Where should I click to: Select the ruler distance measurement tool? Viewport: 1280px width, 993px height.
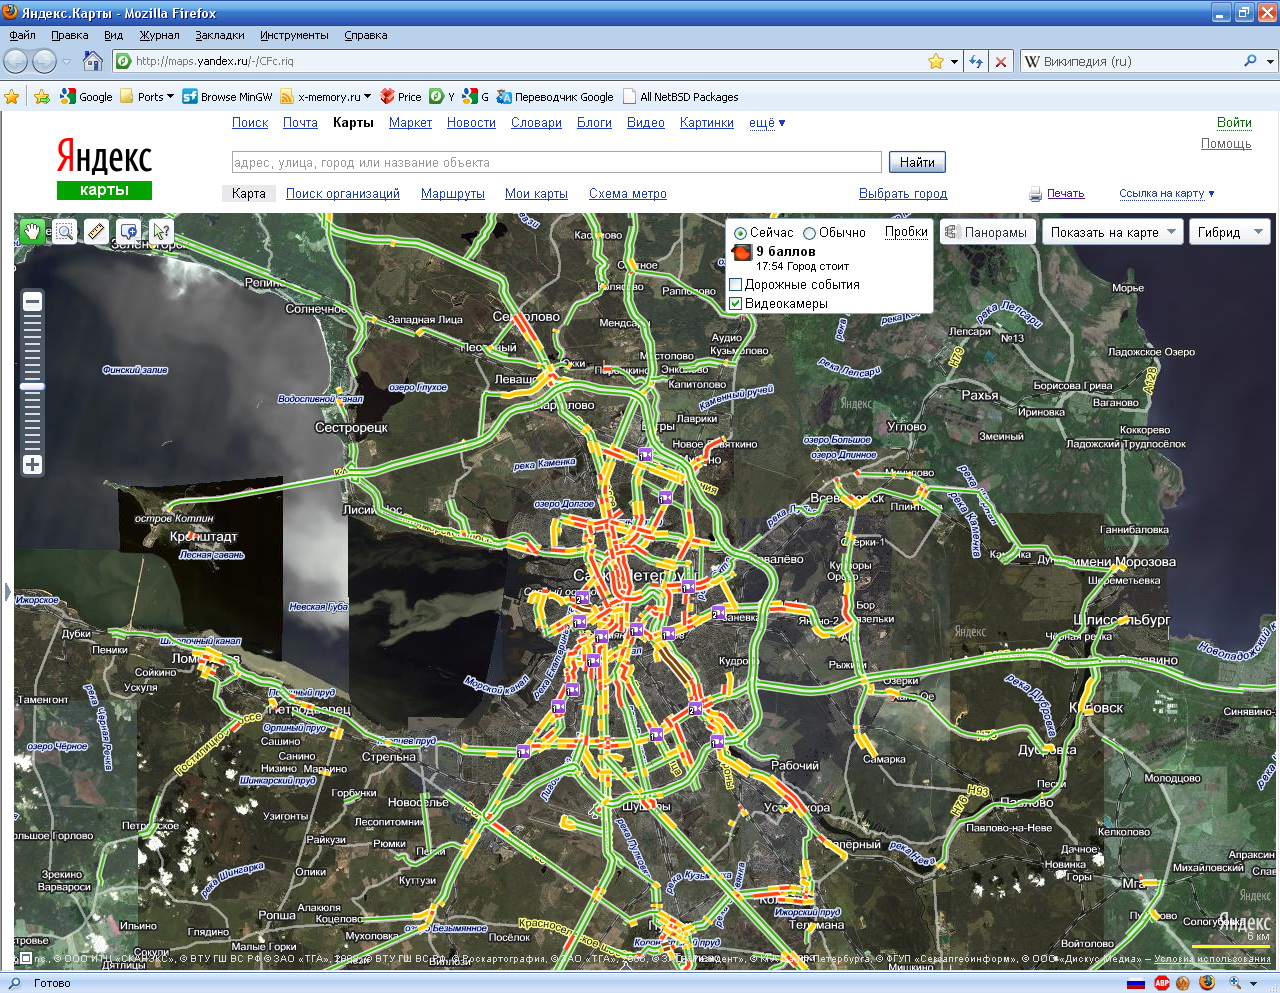(x=96, y=232)
